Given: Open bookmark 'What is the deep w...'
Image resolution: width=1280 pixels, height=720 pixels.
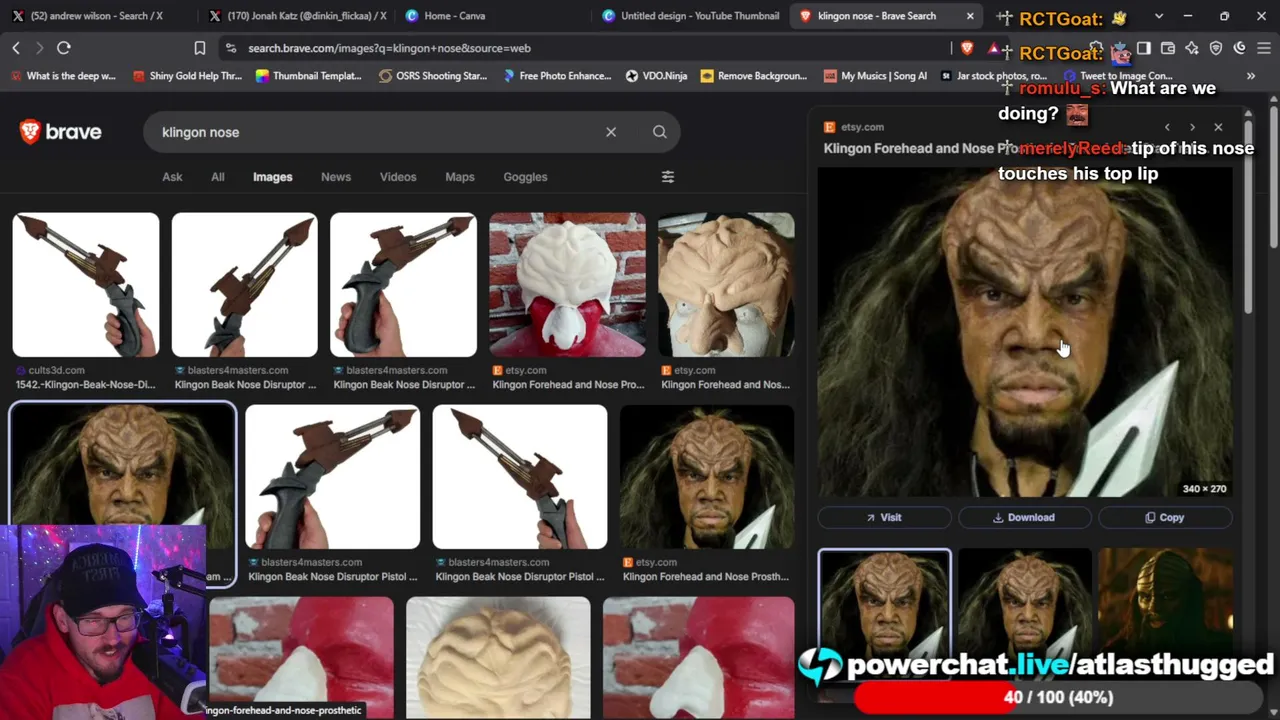Looking at the screenshot, I should click(63, 76).
